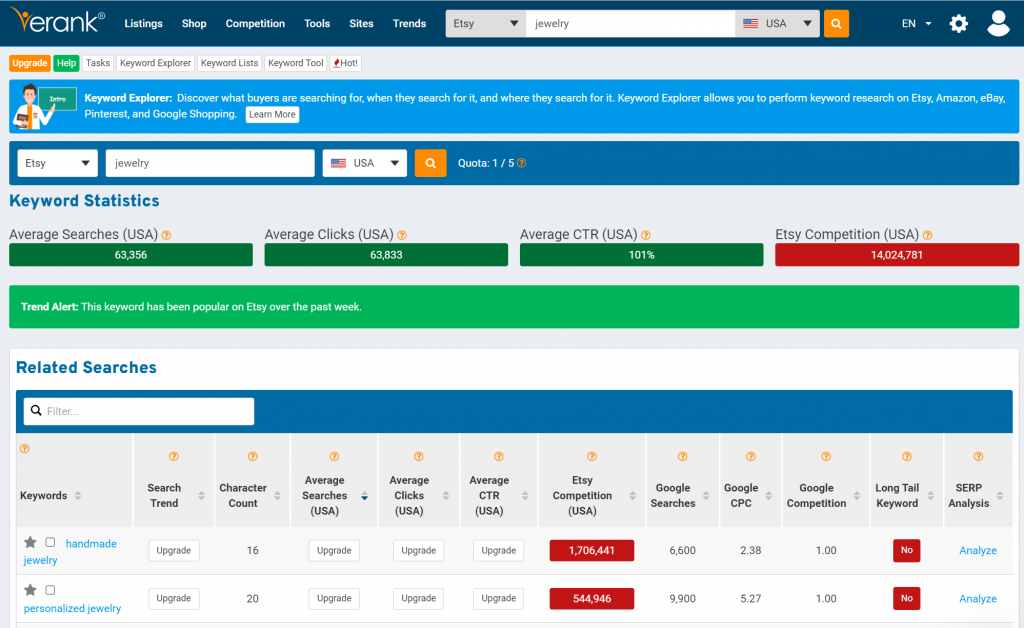Sort by Search Trend column arrows
The height and width of the screenshot is (628, 1024).
click(x=201, y=495)
